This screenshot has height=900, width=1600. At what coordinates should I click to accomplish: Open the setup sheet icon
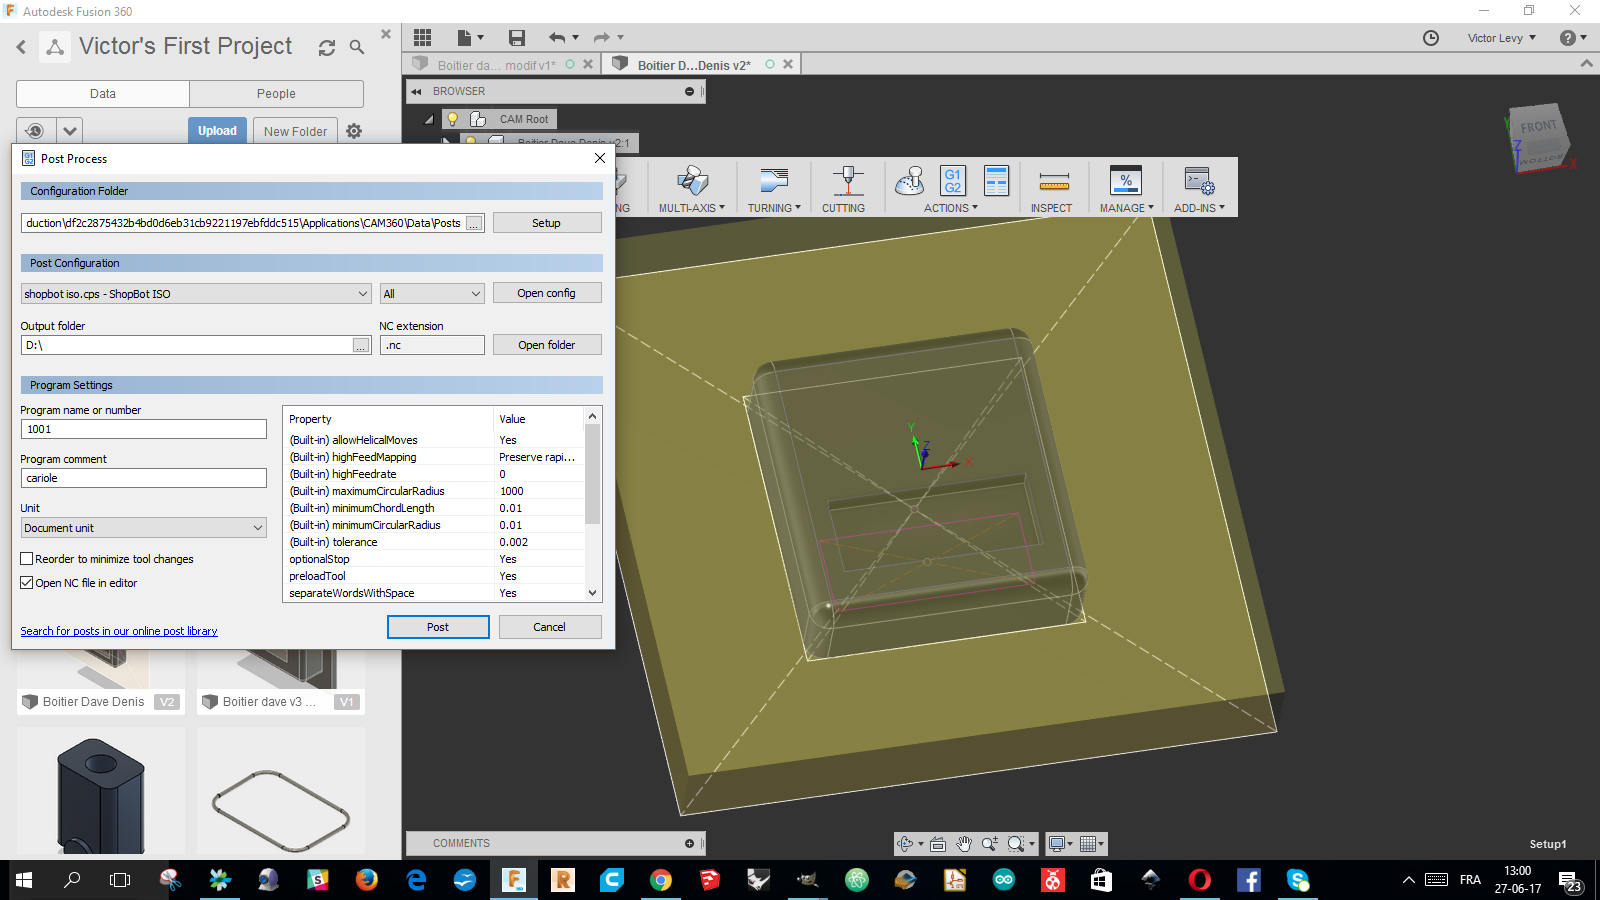[996, 181]
